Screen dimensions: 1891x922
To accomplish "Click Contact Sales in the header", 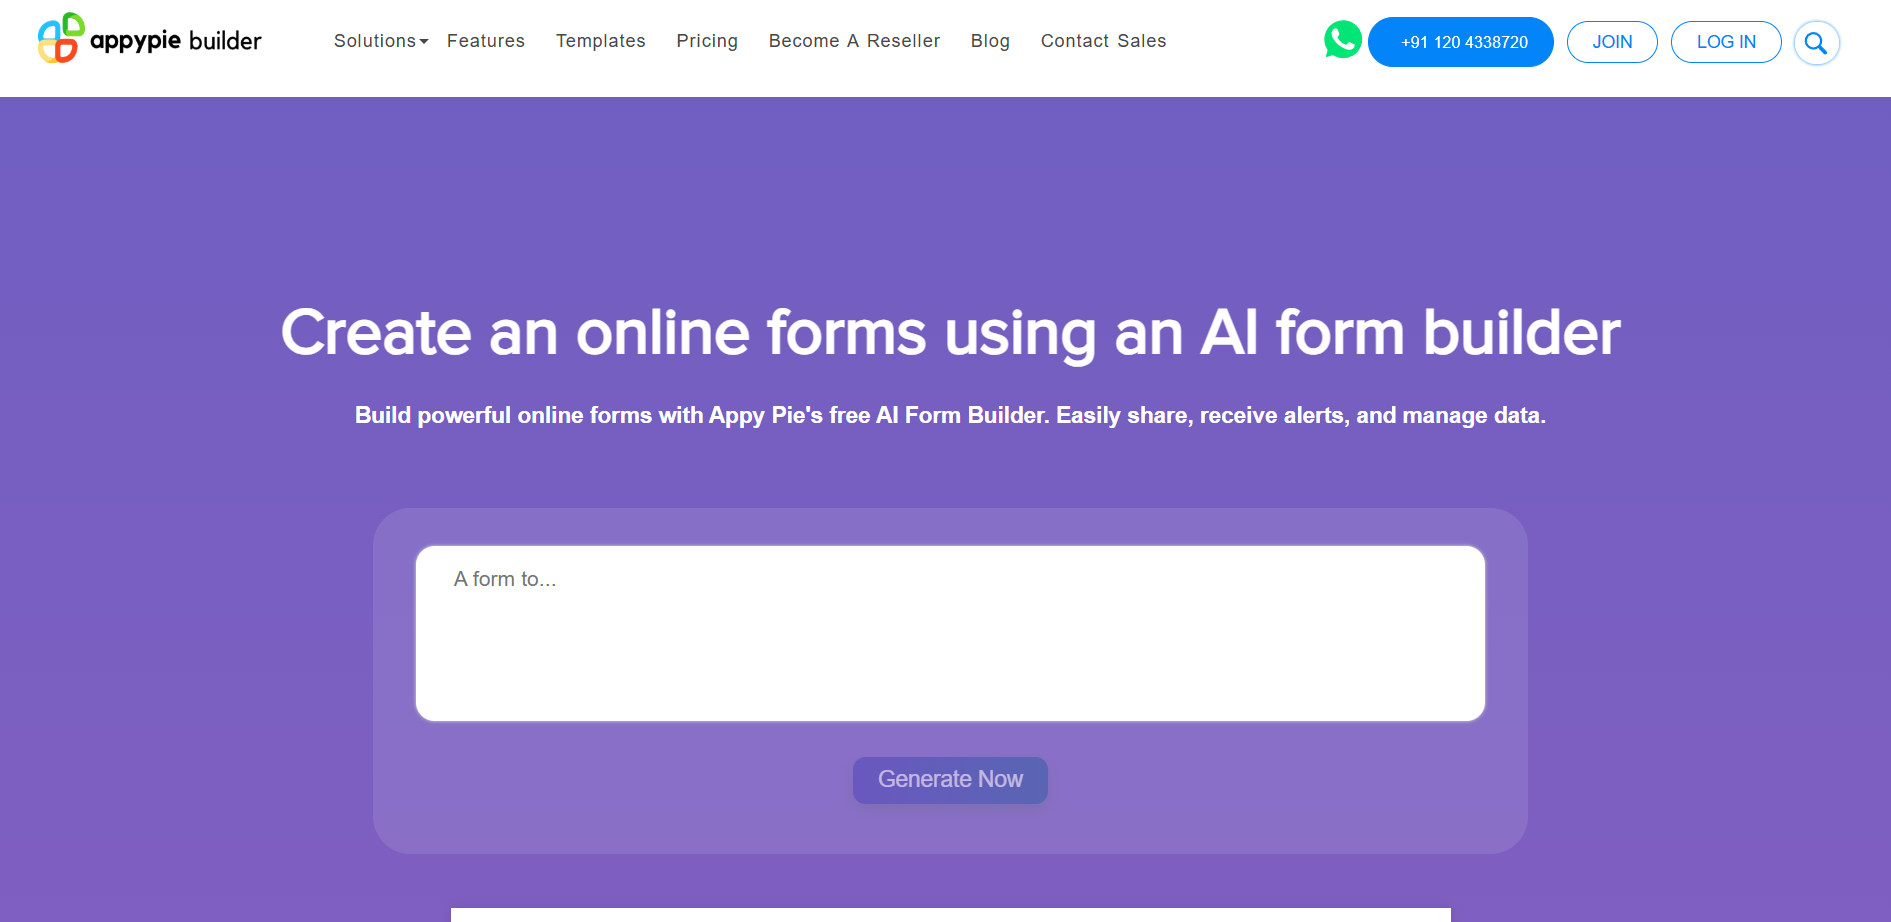I will click(1103, 41).
